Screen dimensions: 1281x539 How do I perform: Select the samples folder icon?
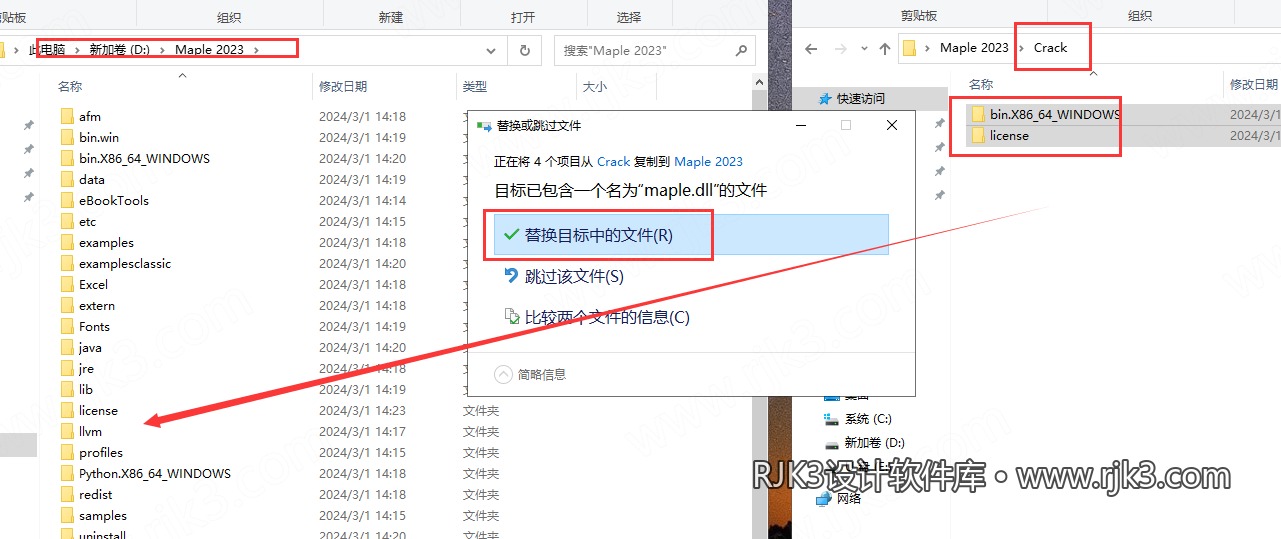pyautogui.click(x=67, y=515)
